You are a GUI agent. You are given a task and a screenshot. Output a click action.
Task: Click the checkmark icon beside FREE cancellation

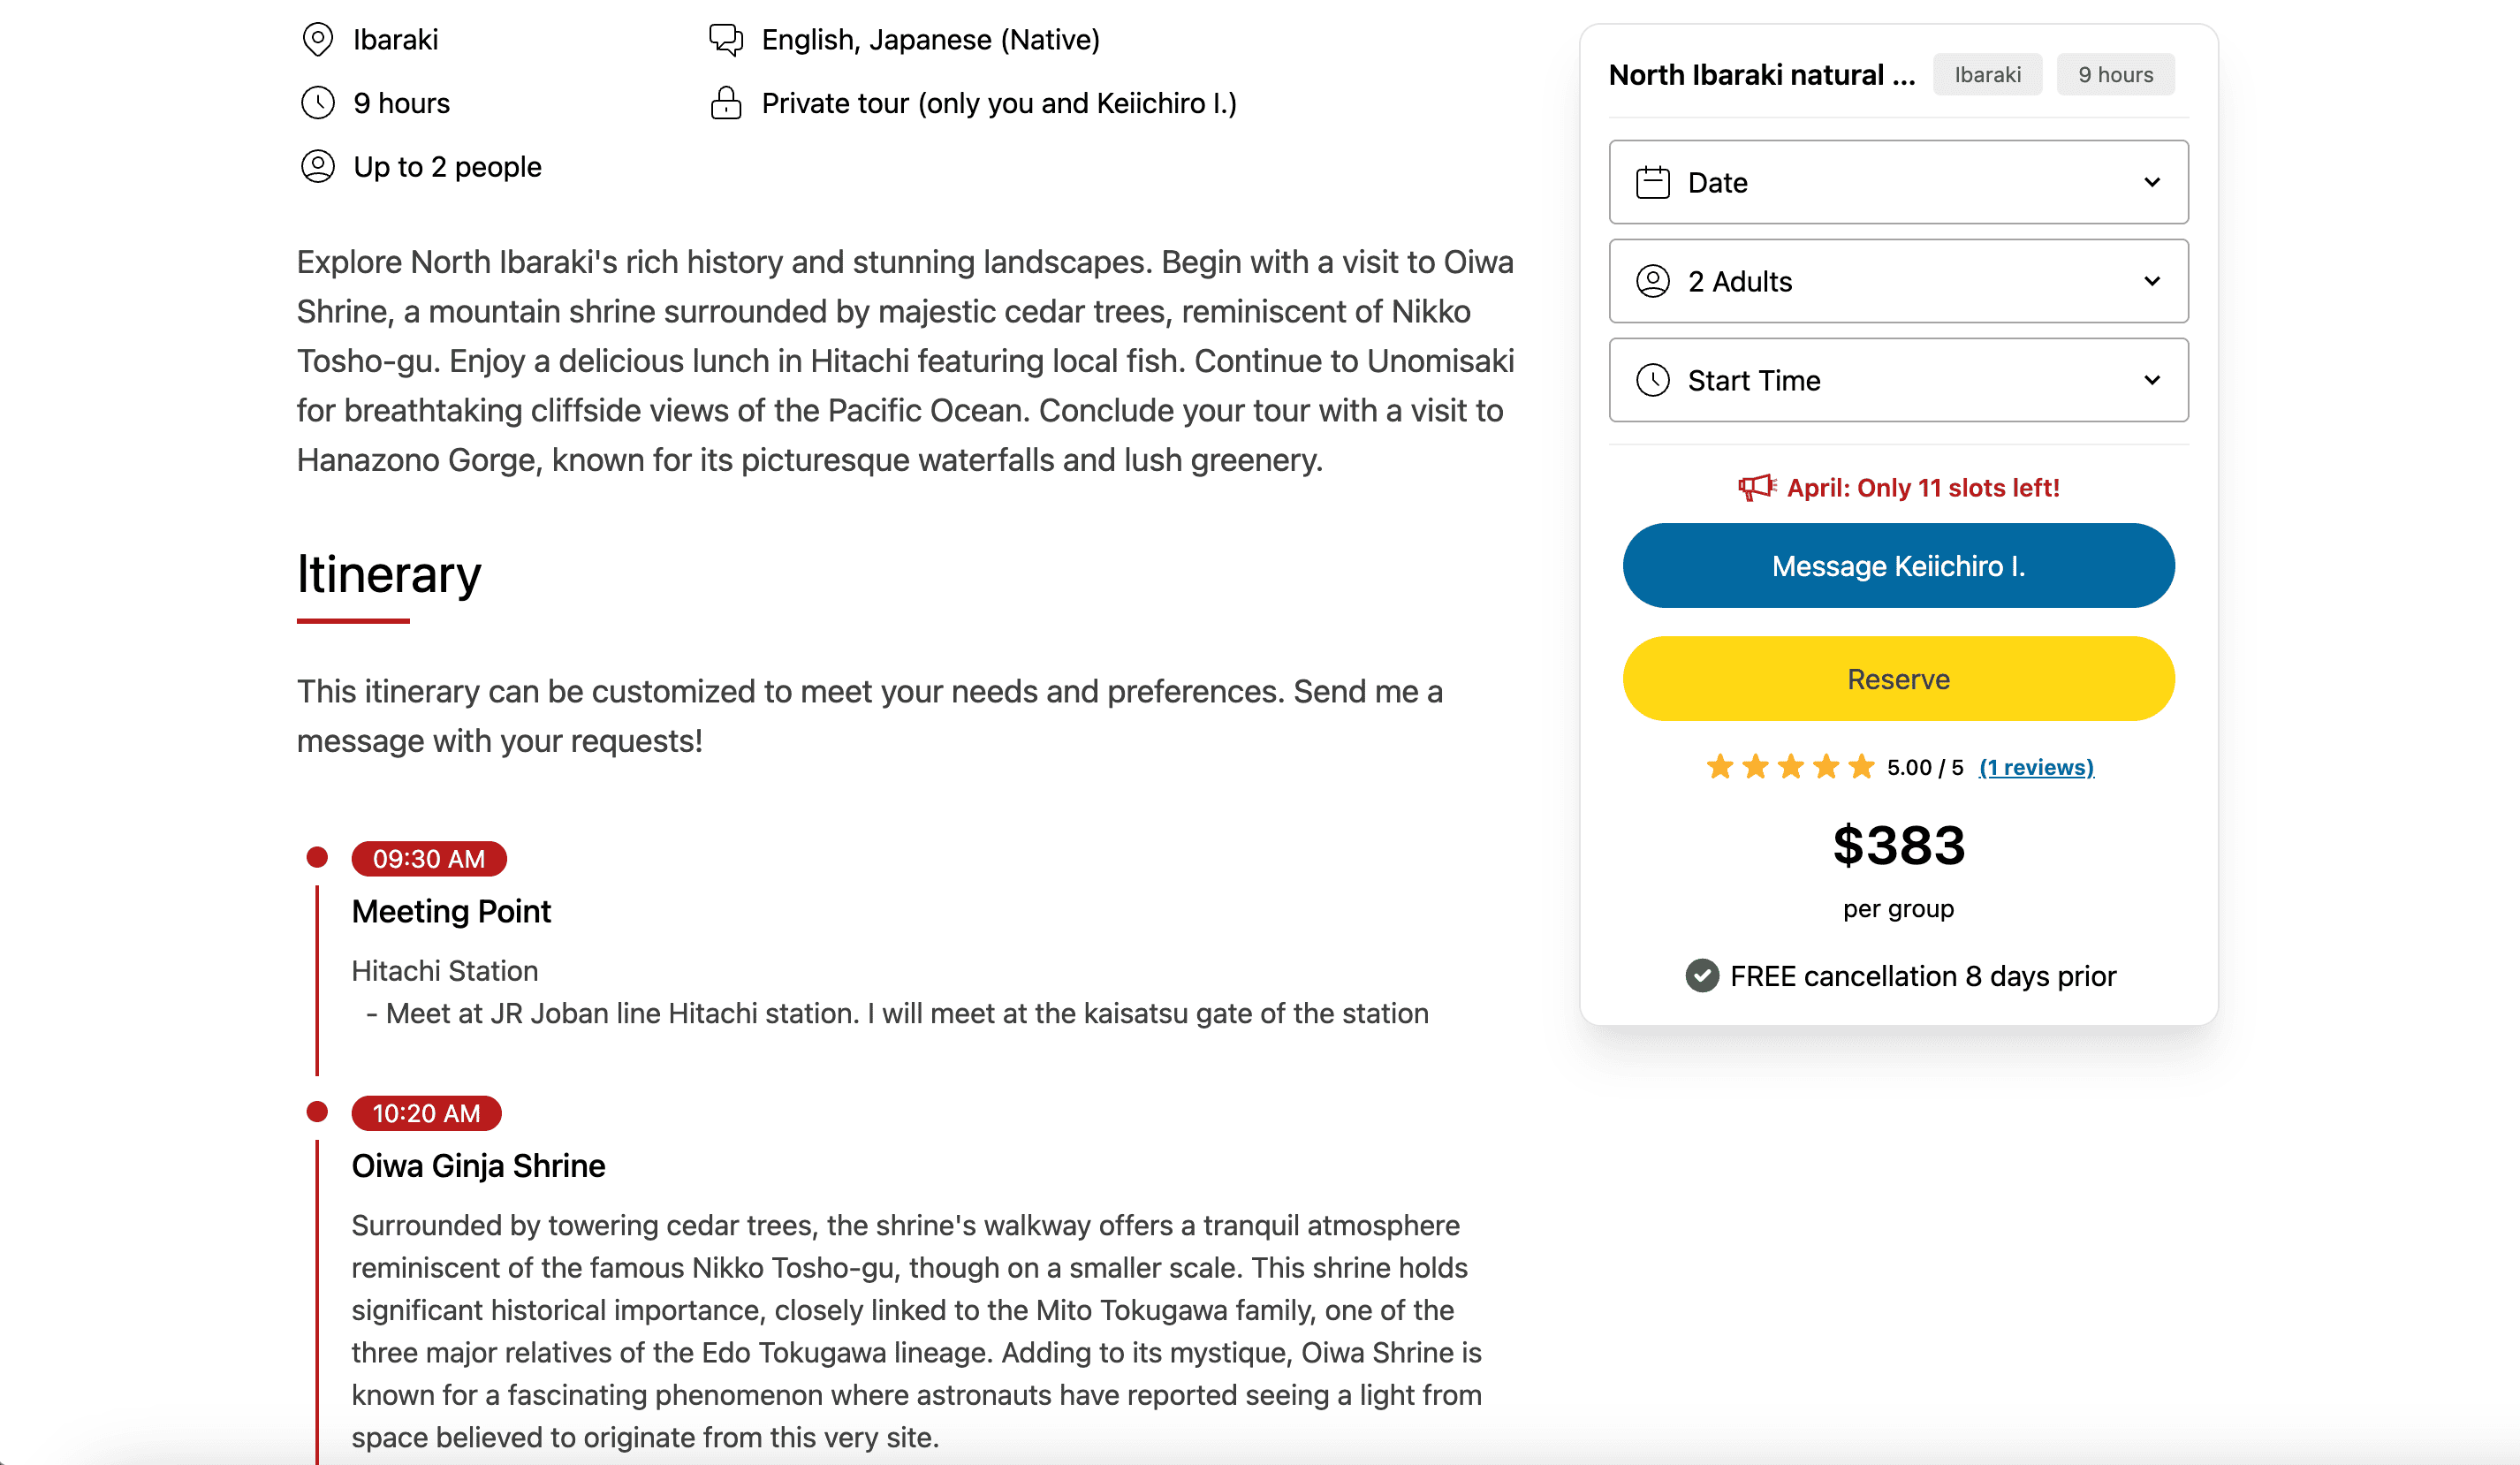[1702, 976]
